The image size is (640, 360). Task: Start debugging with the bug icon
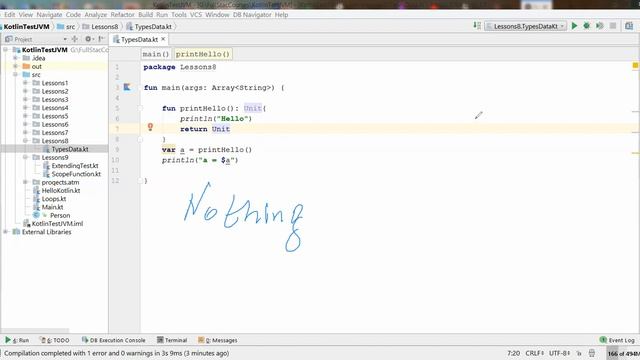click(587, 26)
